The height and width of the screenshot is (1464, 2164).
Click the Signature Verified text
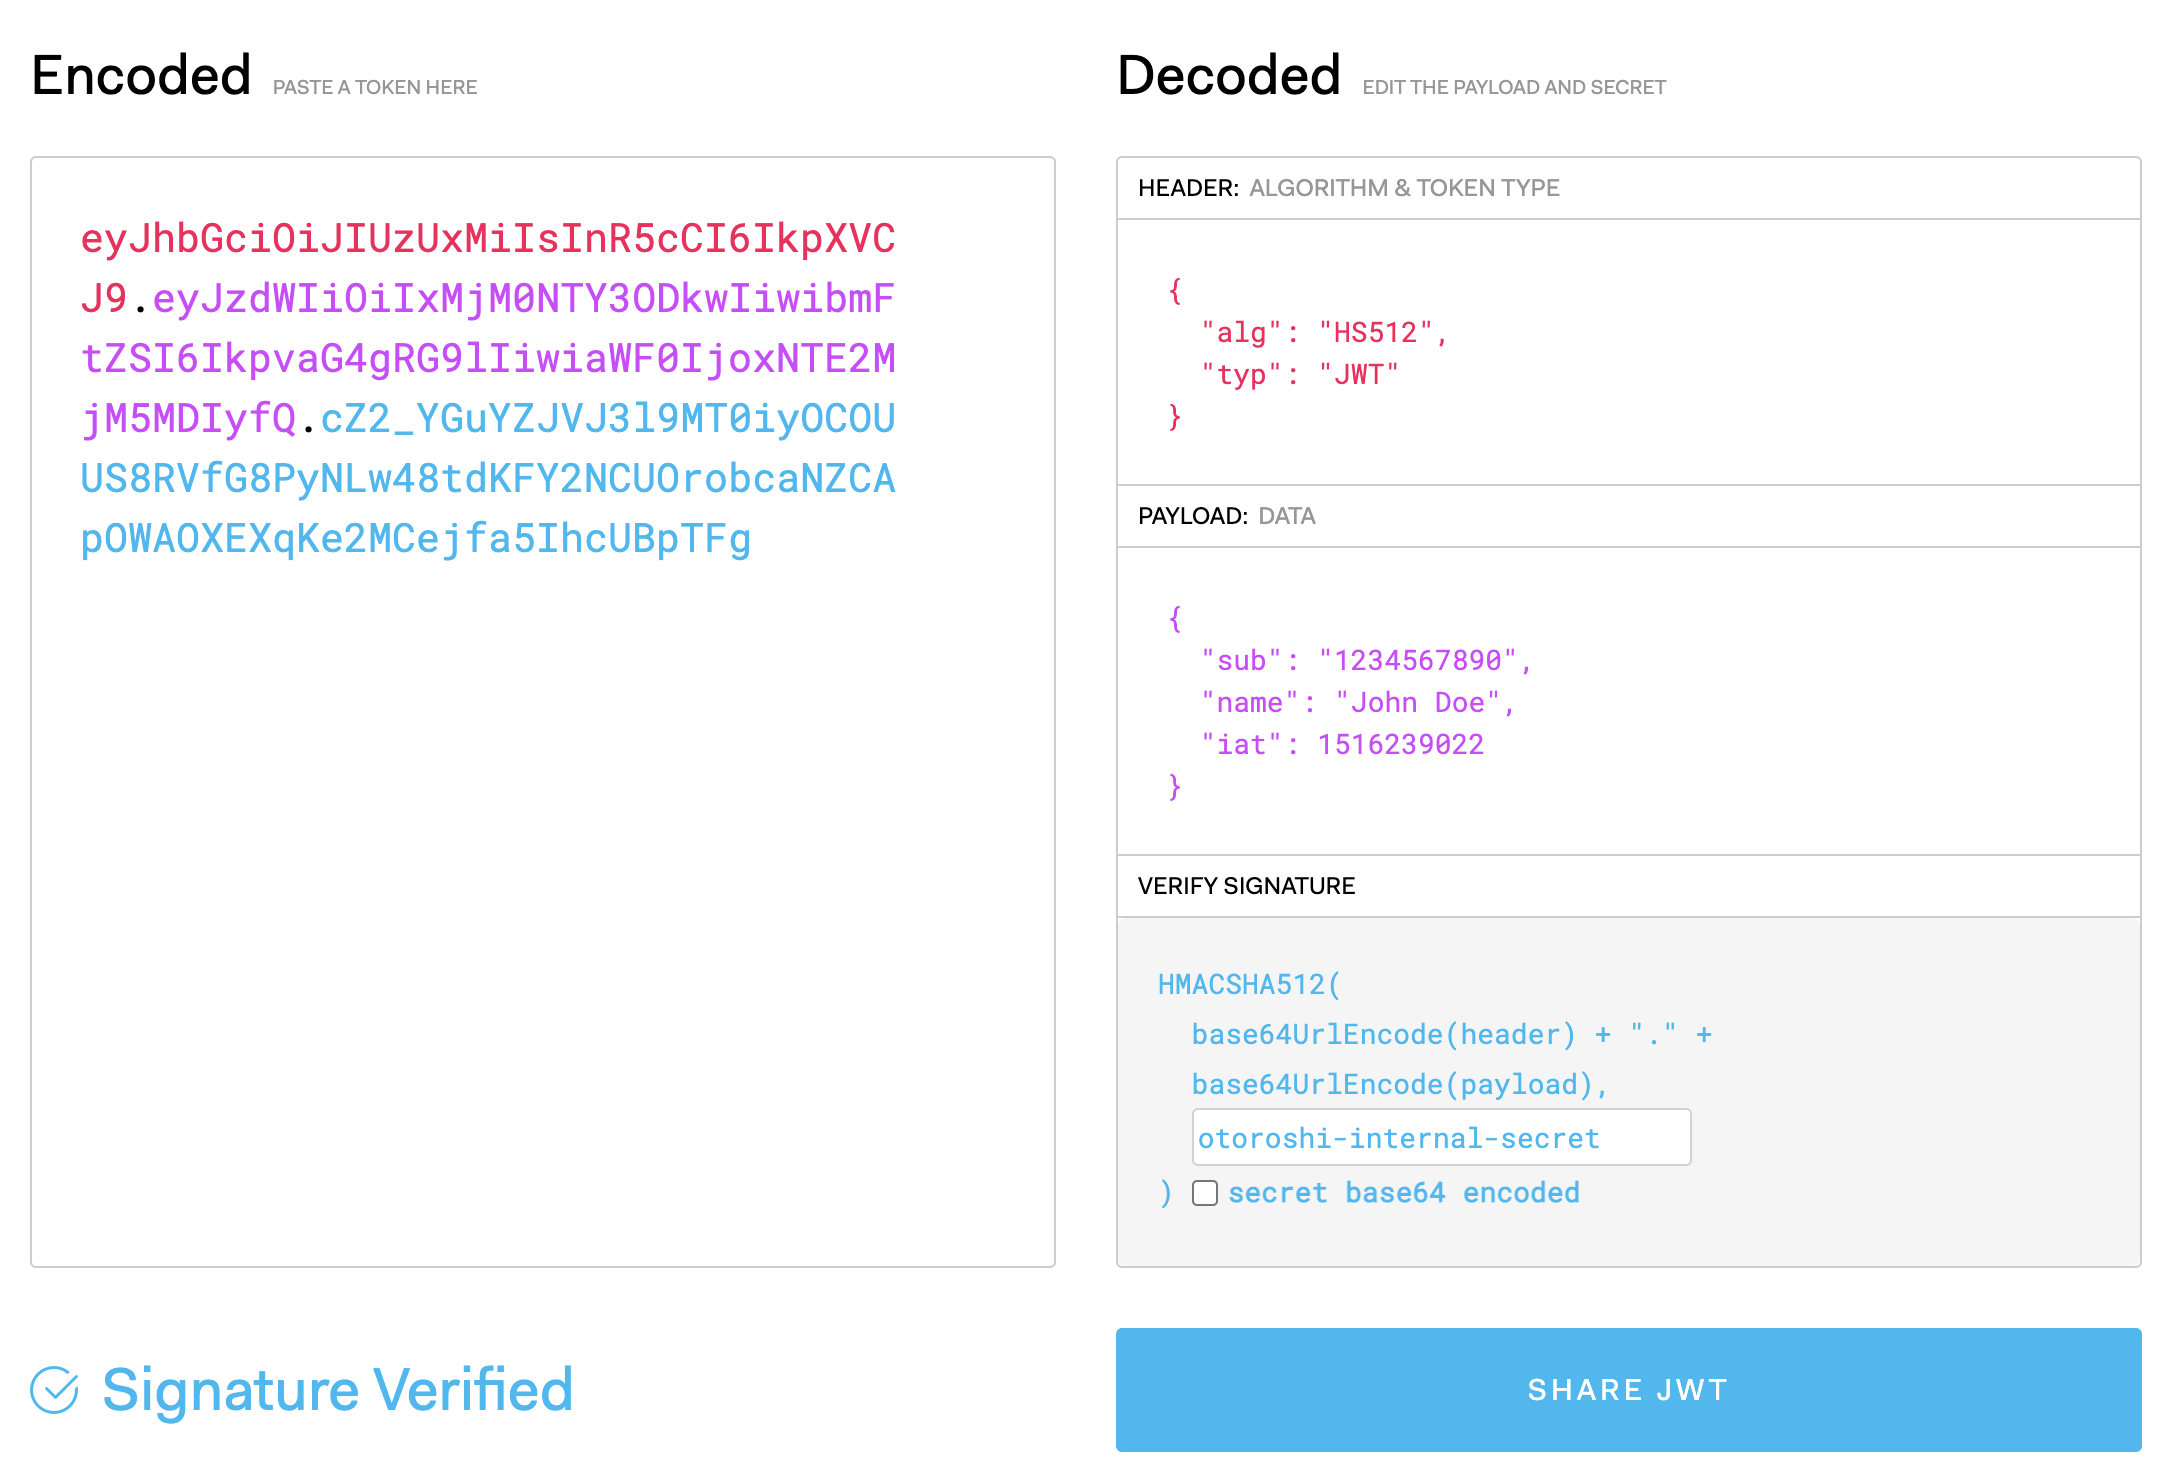point(337,1390)
